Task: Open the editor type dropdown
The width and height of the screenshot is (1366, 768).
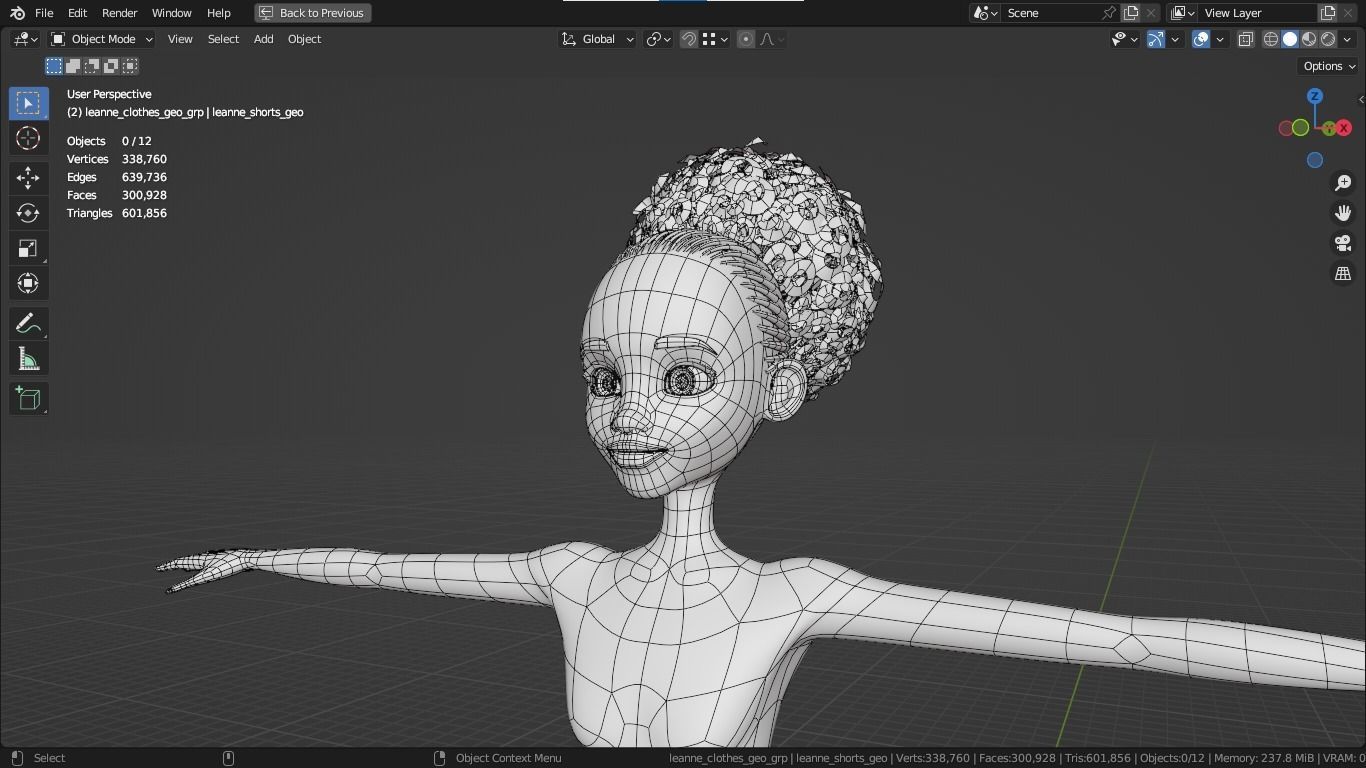Action: coord(25,39)
